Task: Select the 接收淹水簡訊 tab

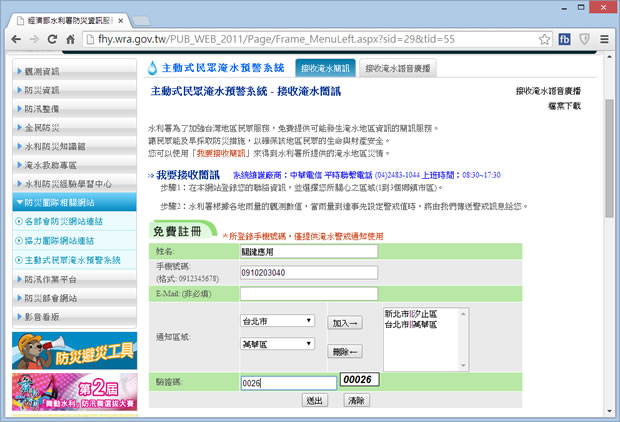Action: (x=324, y=69)
